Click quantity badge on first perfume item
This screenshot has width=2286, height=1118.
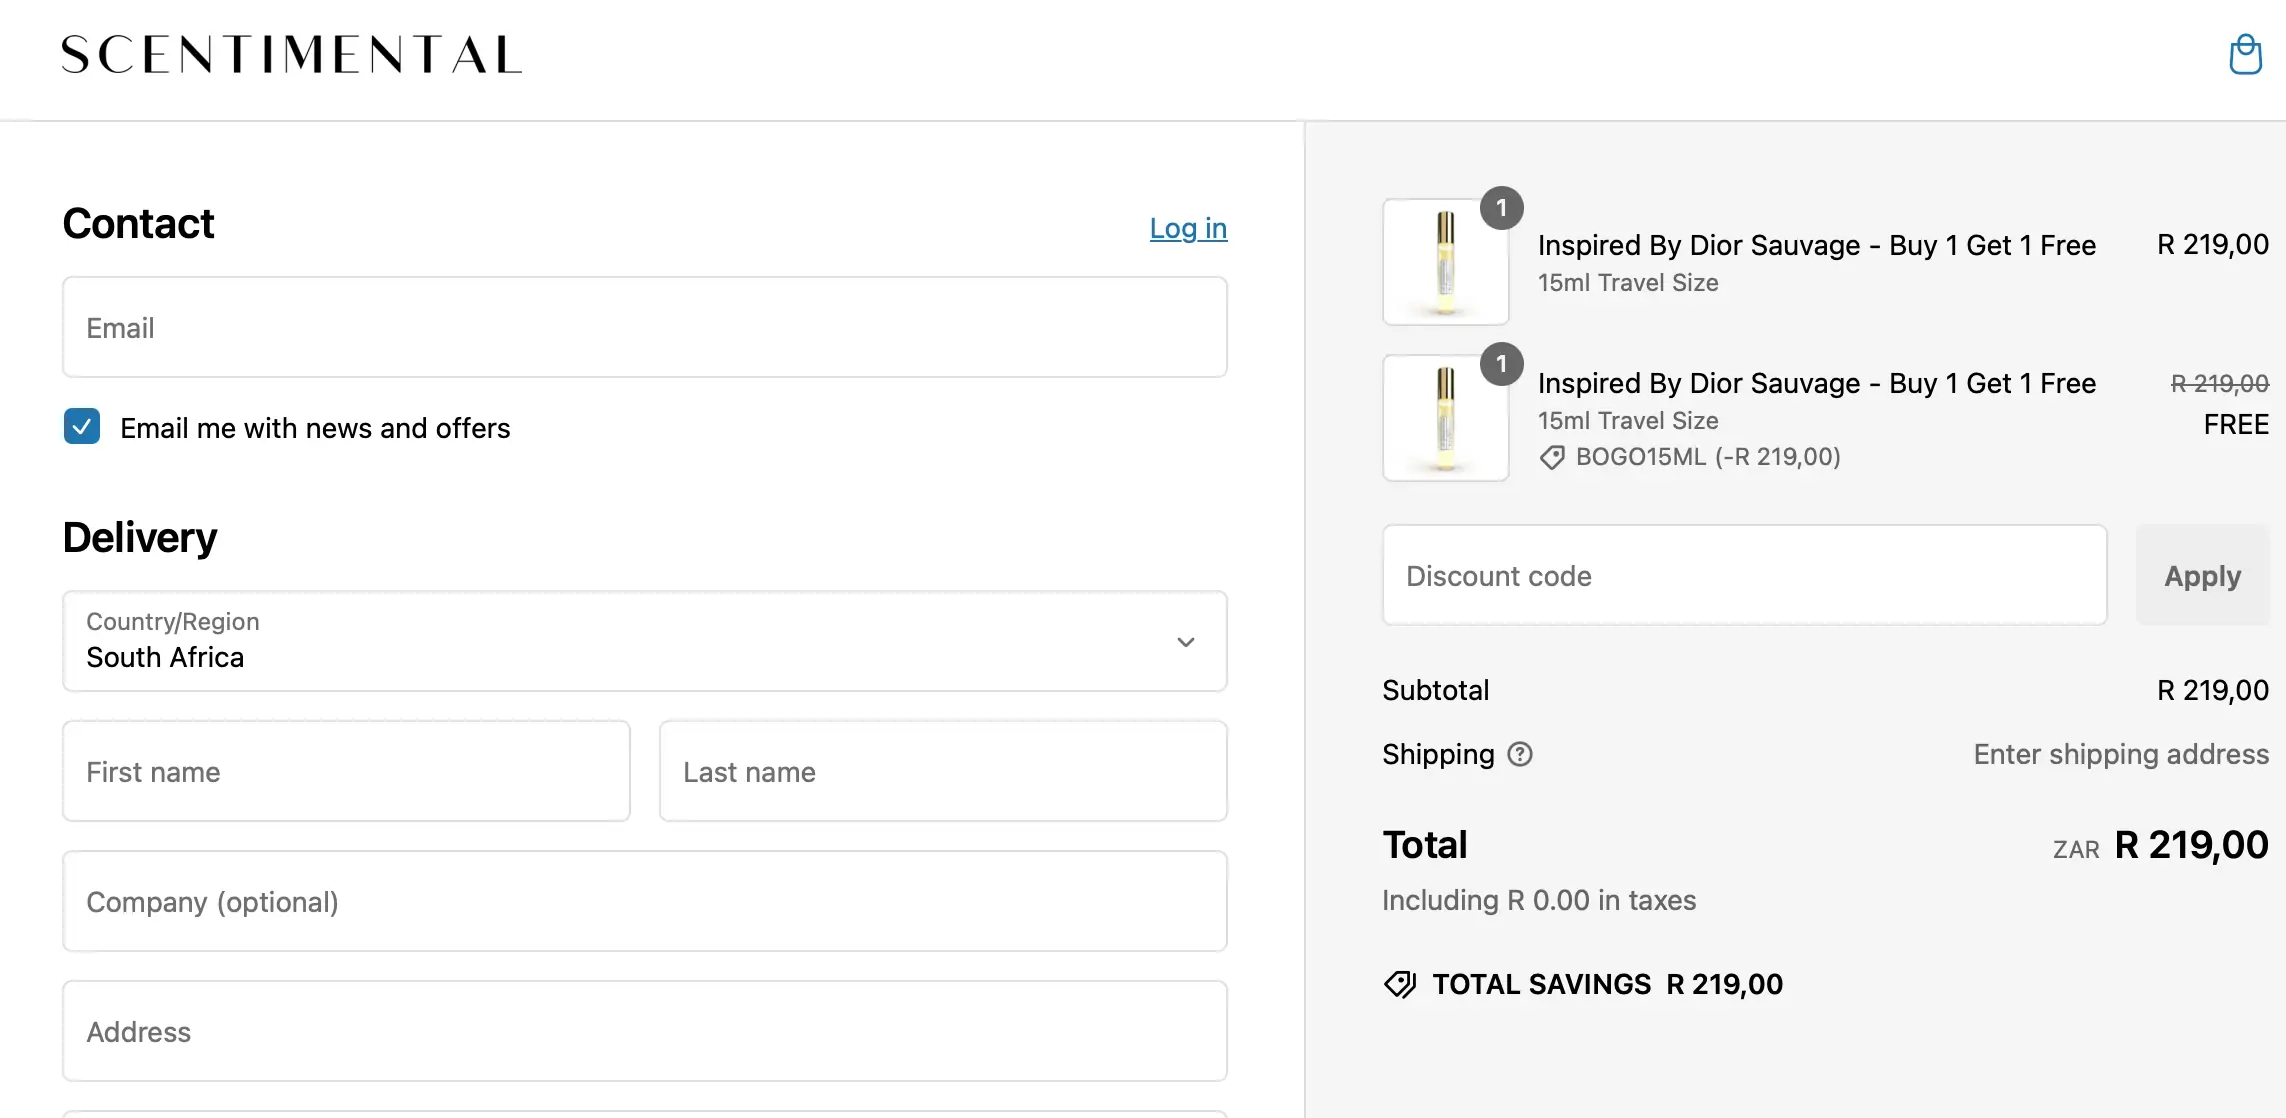tap(1501, 208)
